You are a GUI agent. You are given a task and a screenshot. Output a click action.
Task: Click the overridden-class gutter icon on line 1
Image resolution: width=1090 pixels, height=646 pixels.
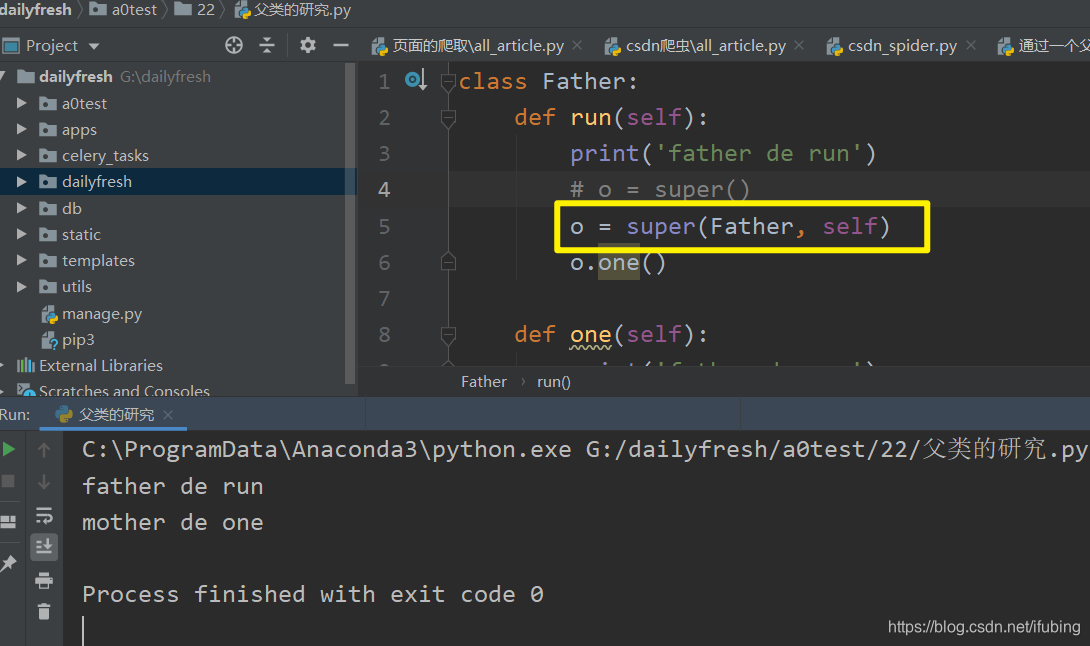pyautogui.click(x=416, y=81)
